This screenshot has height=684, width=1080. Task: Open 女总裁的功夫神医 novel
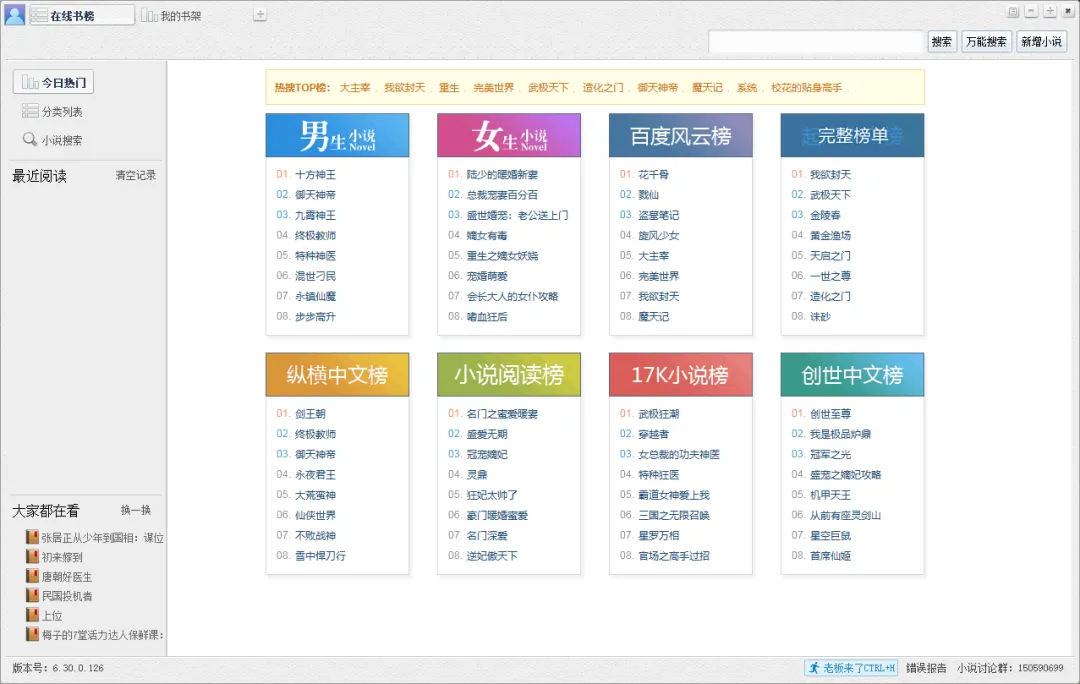[679, 454]
